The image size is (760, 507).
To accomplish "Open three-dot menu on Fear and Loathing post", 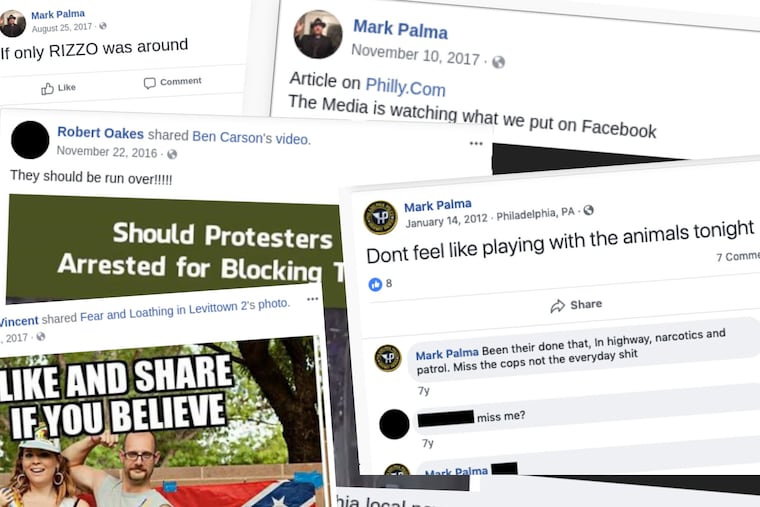I will tap(313, 299).
